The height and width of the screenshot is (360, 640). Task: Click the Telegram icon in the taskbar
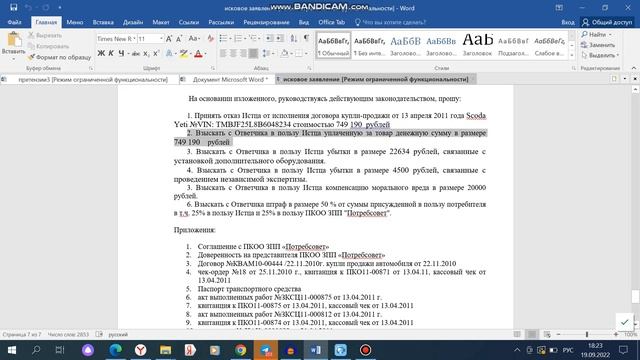(266, 350)
